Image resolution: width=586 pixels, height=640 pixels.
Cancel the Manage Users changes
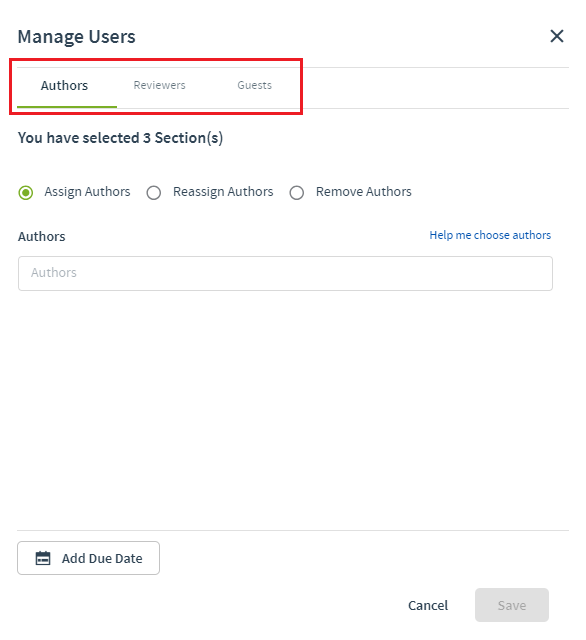(428, 605)
